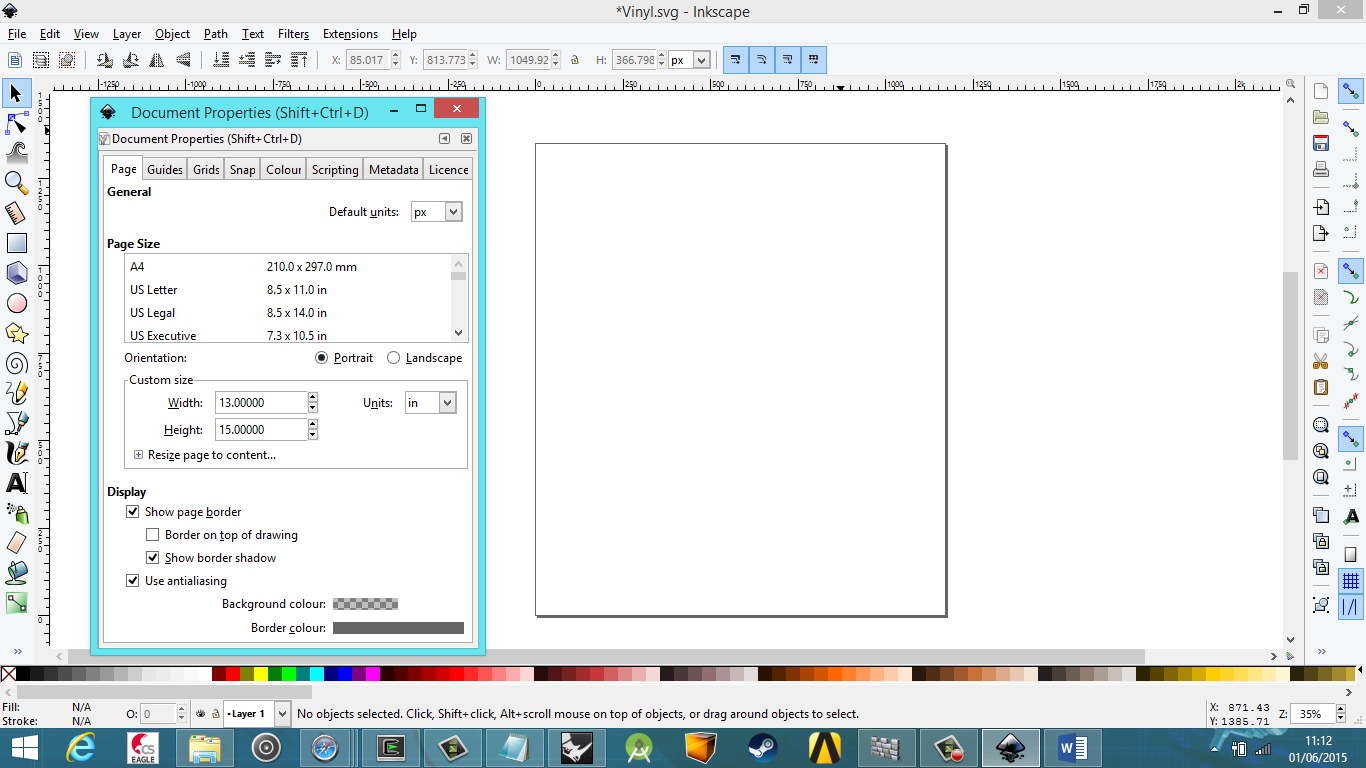
Task: Switch to the Metadata tab
Action: tap(394, 170)
